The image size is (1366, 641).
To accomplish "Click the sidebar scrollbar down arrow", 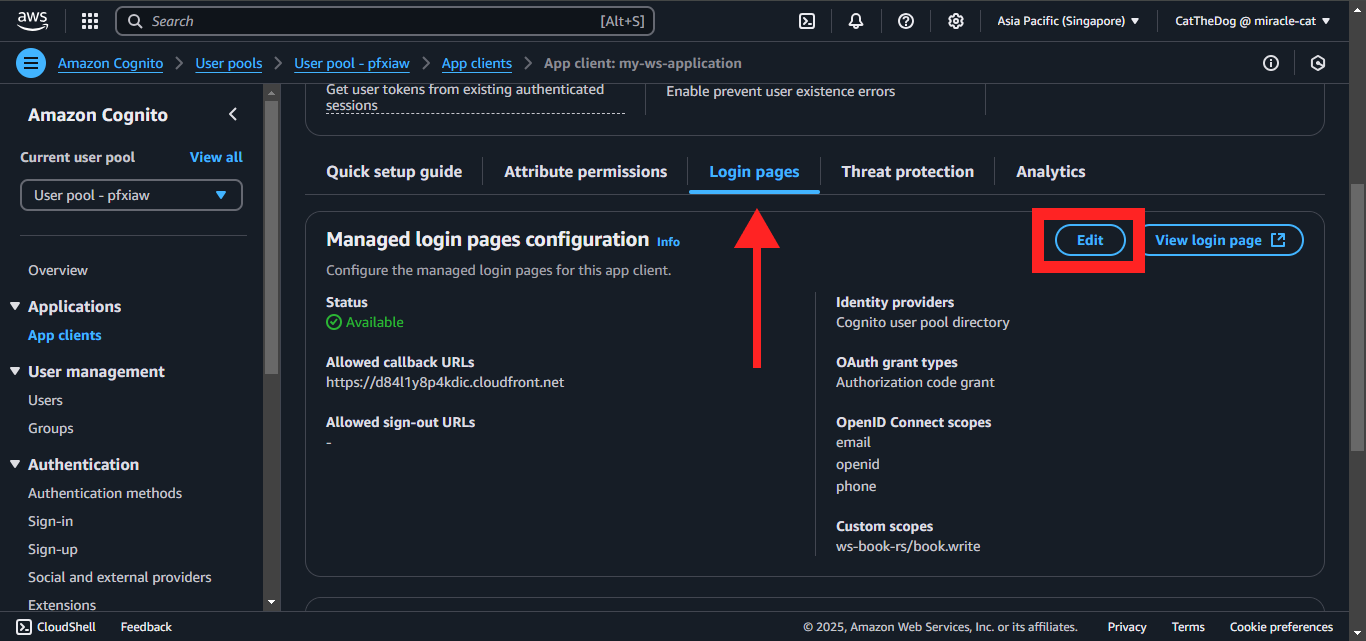I will 271,603.
